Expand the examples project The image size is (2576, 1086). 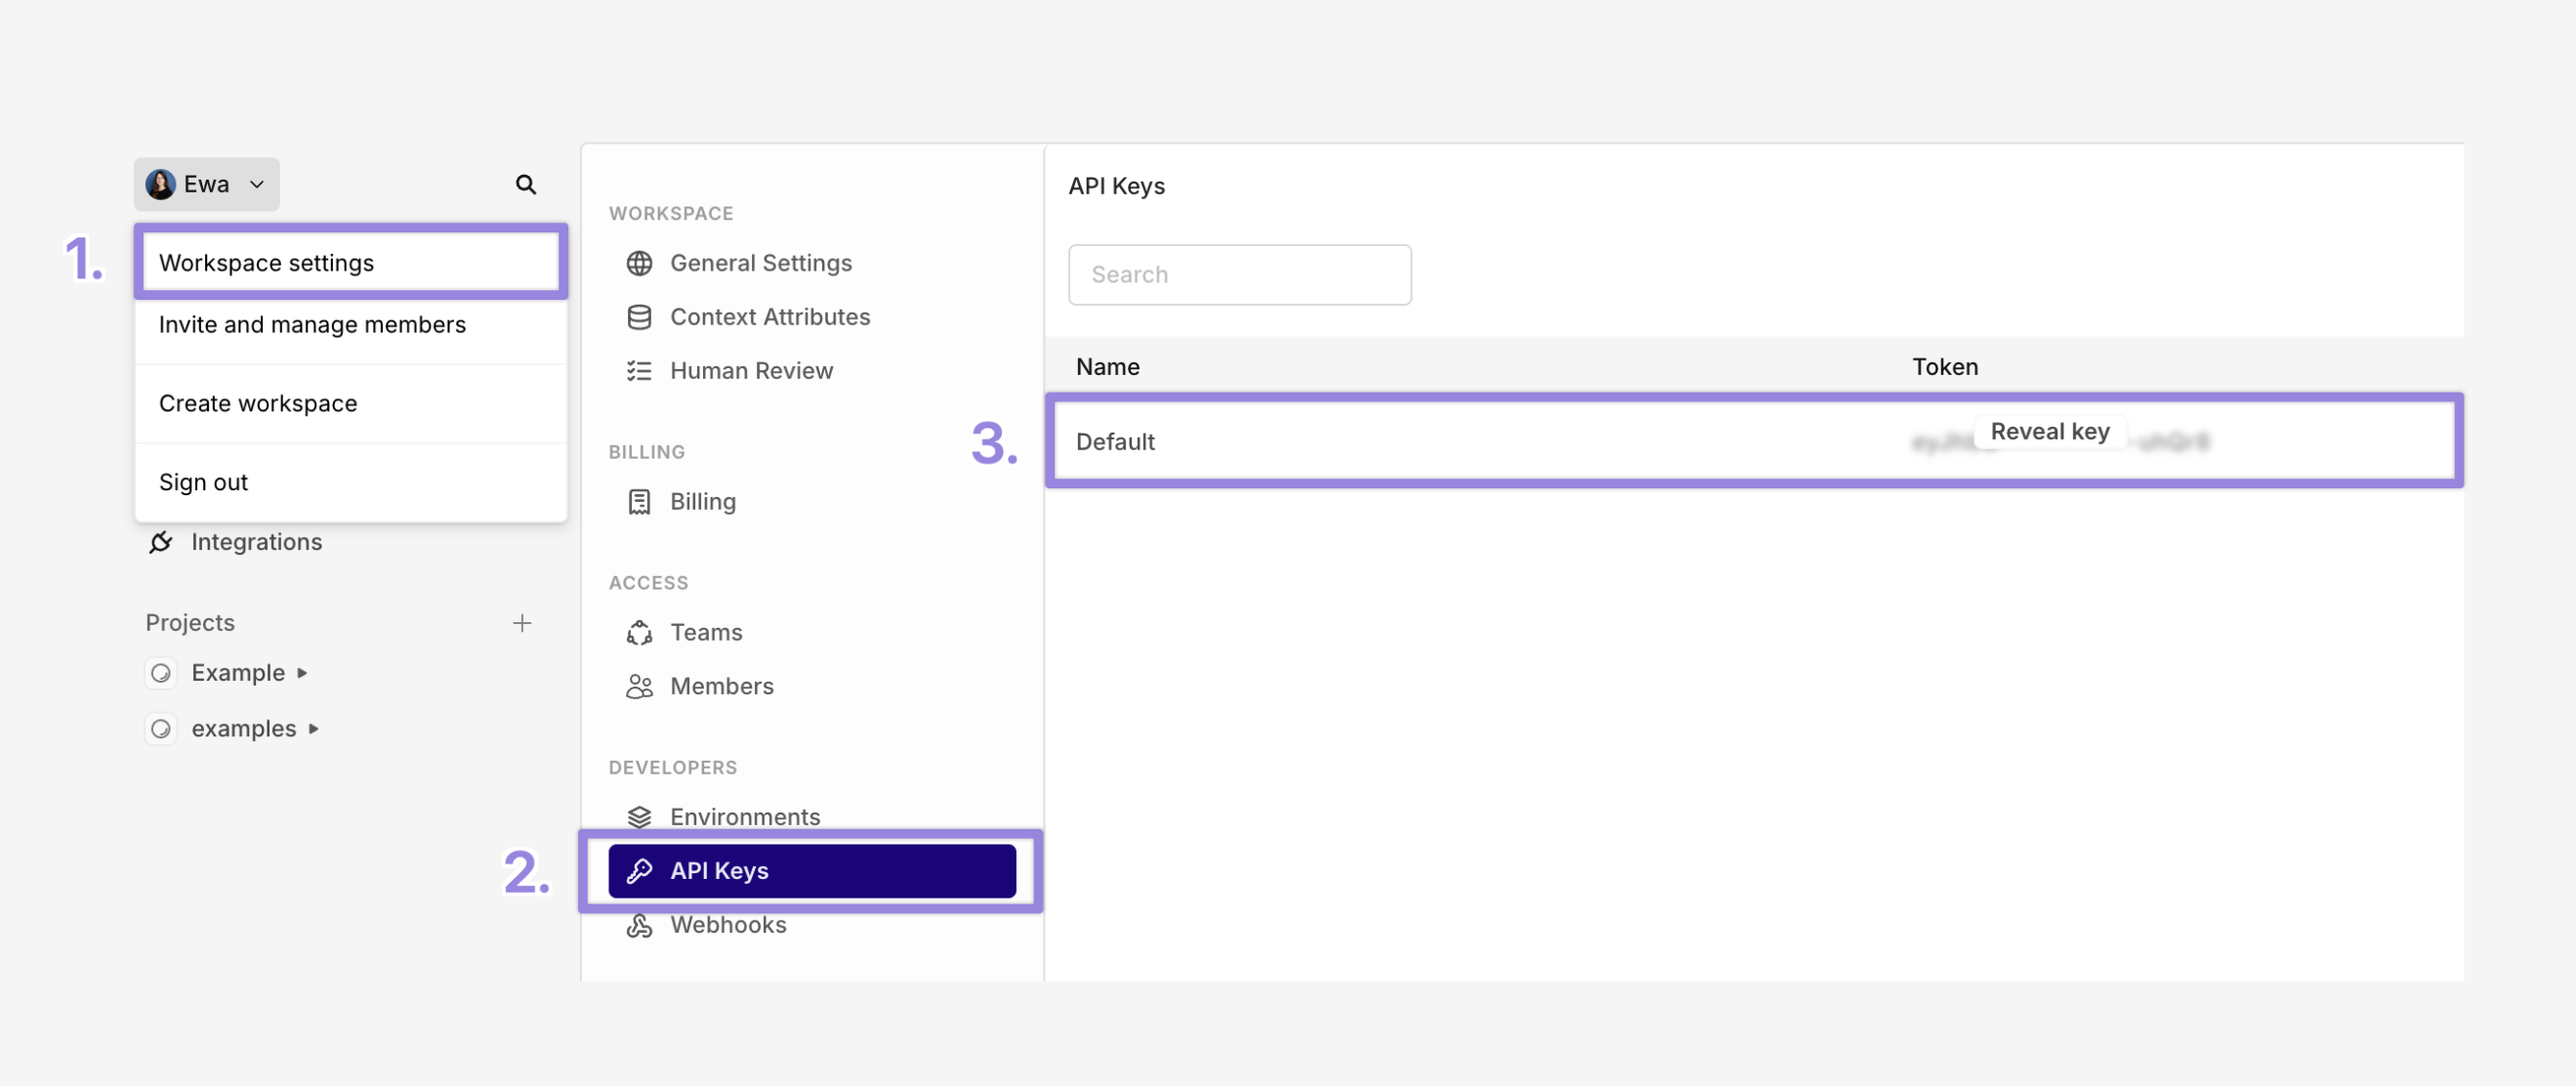[x=313, y=728]
